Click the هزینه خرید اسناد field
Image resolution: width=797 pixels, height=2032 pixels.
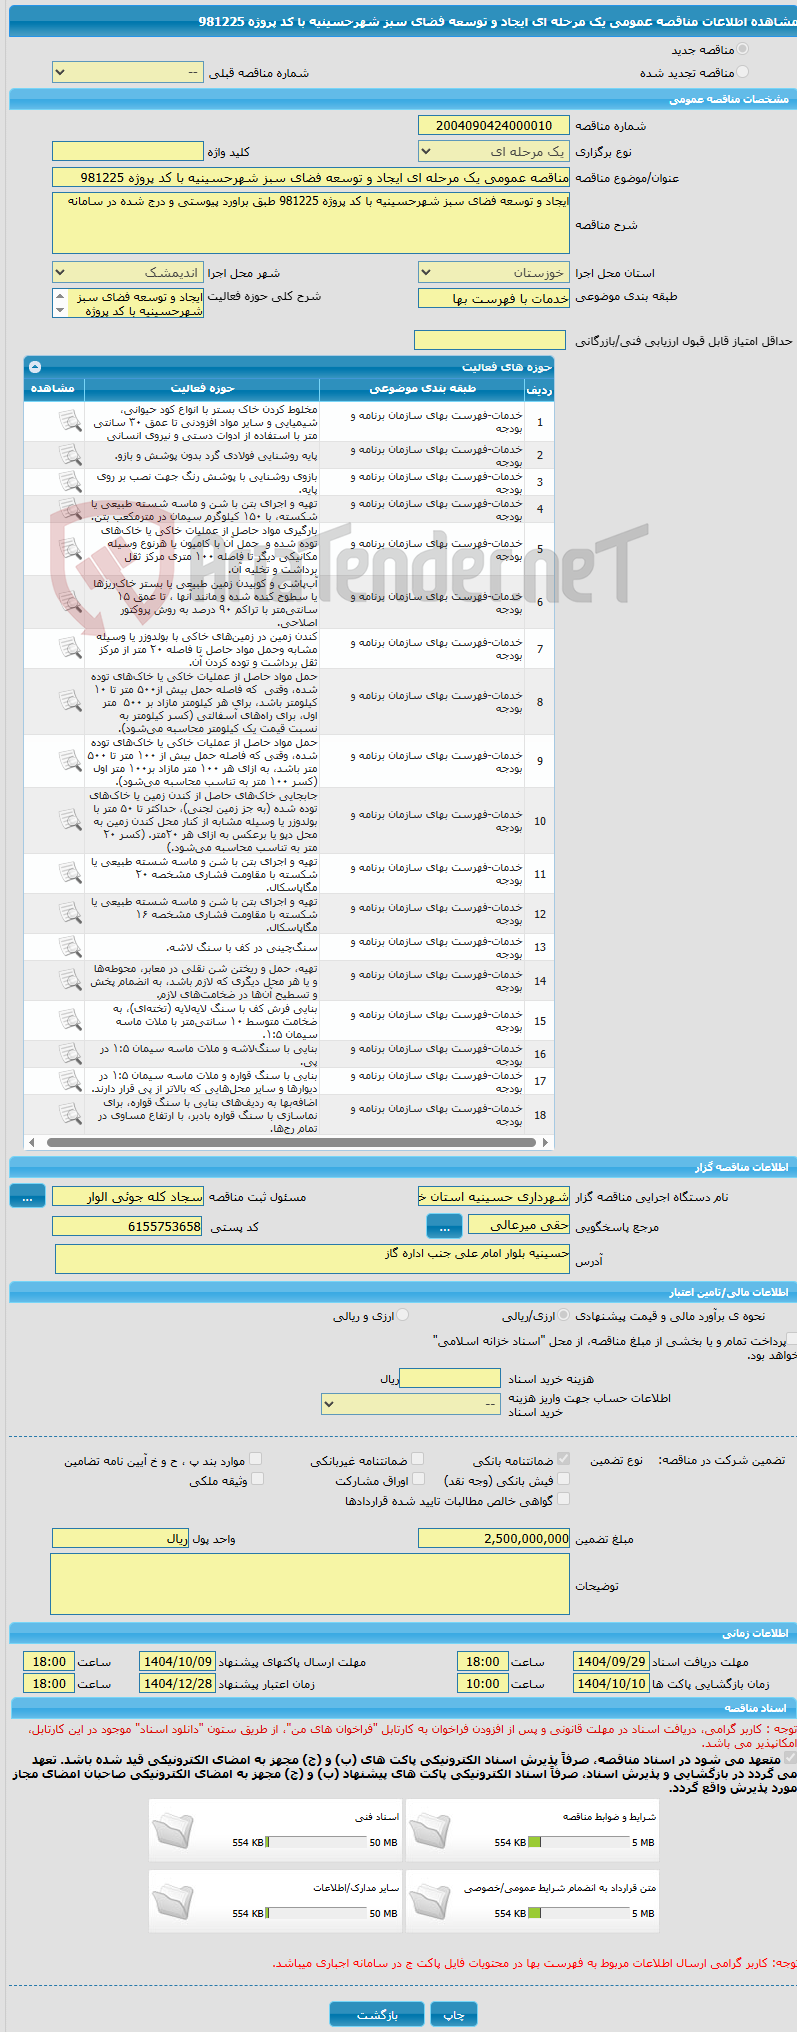(x=450, y=1378)
